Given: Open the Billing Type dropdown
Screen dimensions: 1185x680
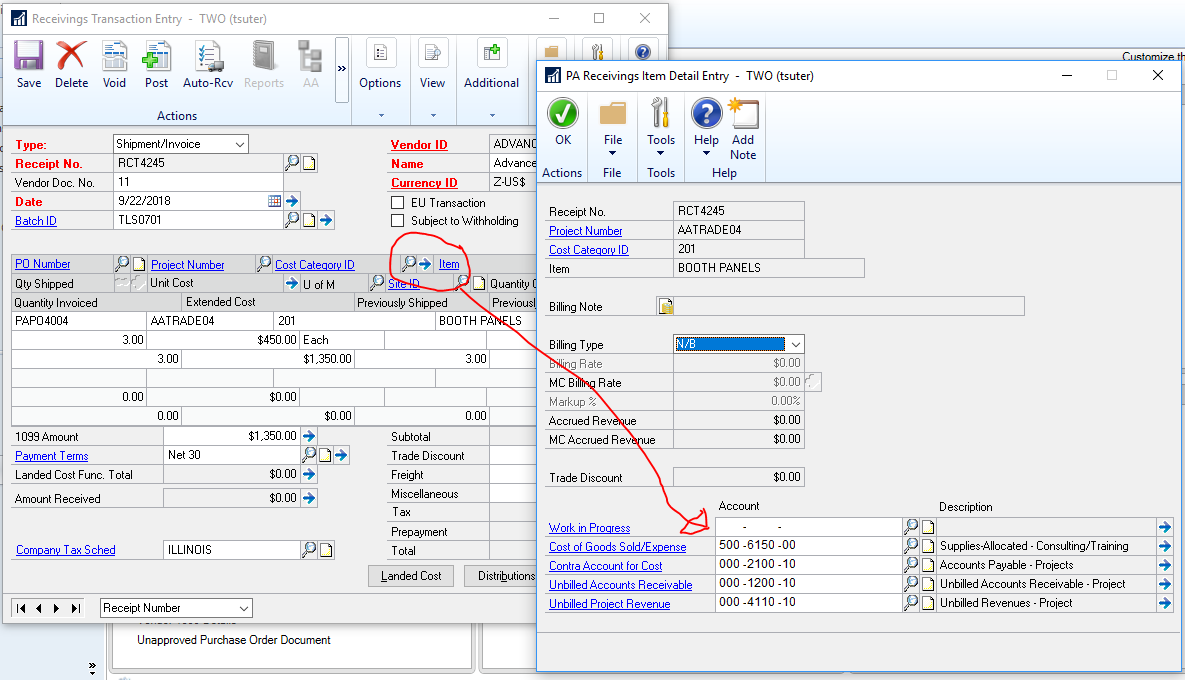Looking at the screenshot, I should click(794, 345).
